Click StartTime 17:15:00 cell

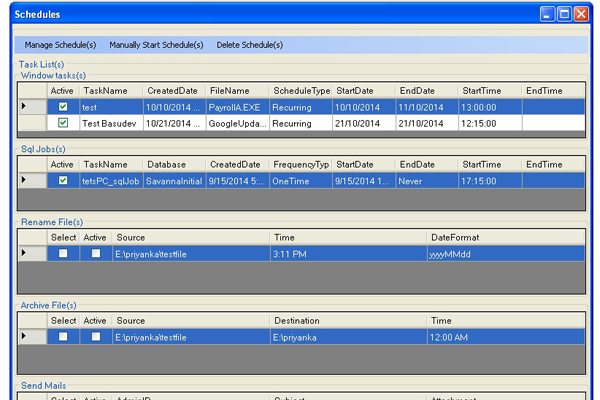click(490, 181)
